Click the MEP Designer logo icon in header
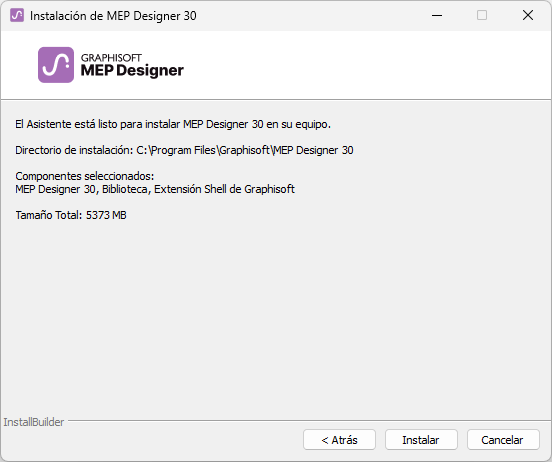 pyautogui.click(x=56, y=65)
